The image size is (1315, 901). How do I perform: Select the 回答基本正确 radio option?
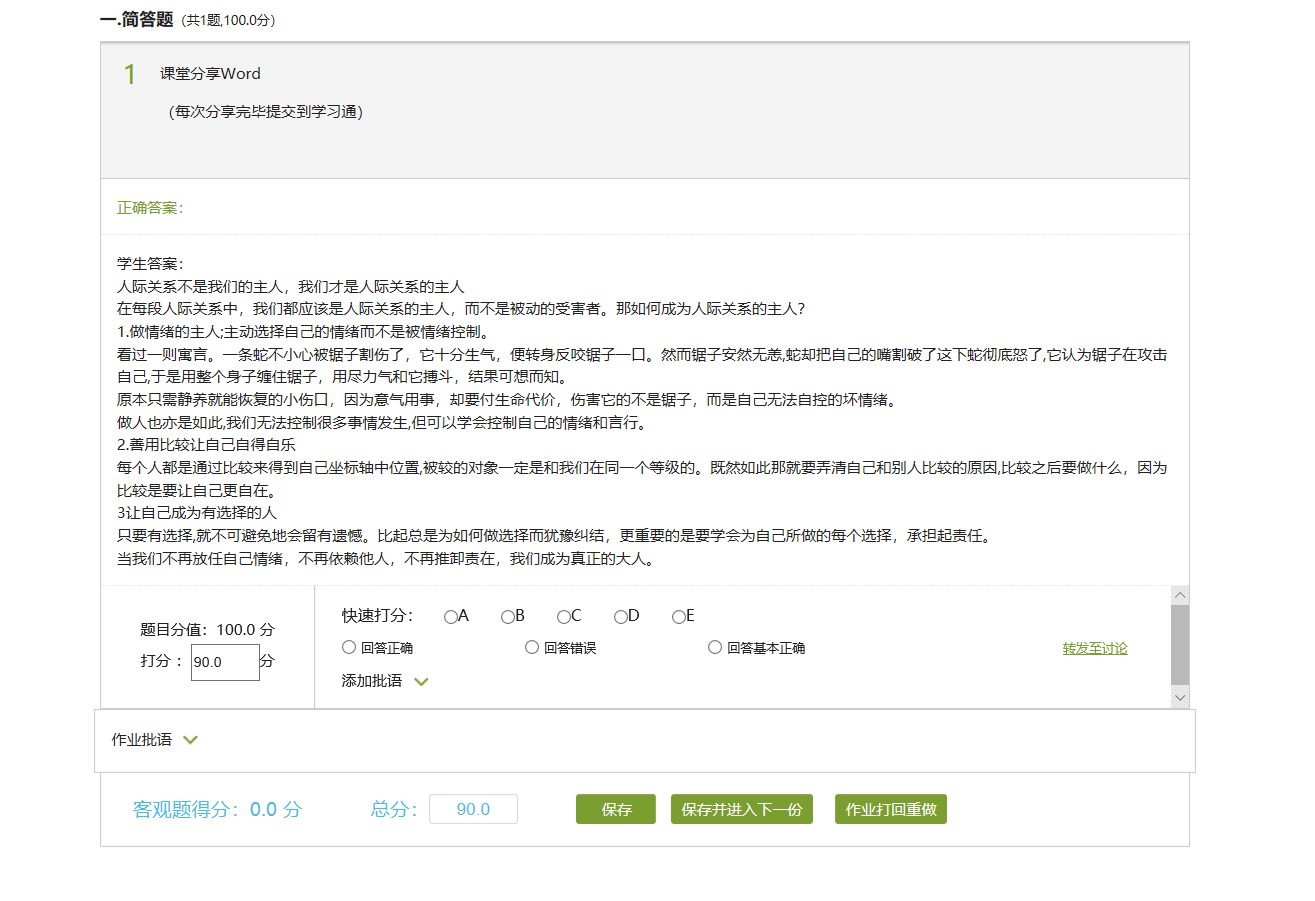[715, 648]
